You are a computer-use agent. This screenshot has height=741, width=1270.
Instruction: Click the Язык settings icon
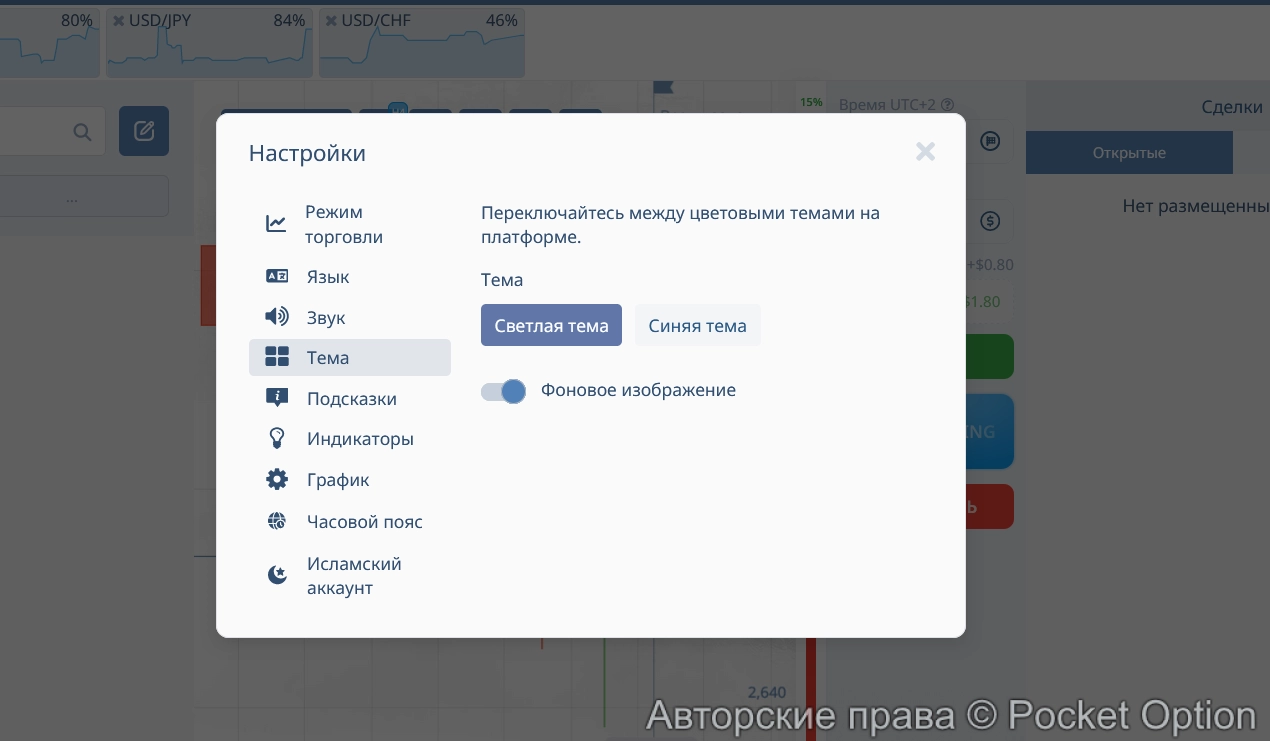point(277,275)
